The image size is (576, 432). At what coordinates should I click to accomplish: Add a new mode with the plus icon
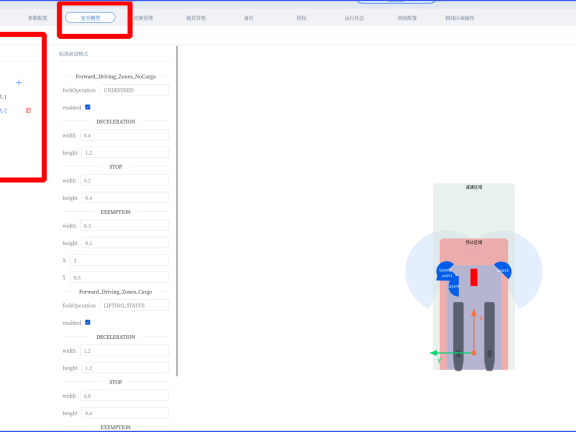[x=19, y=83]
